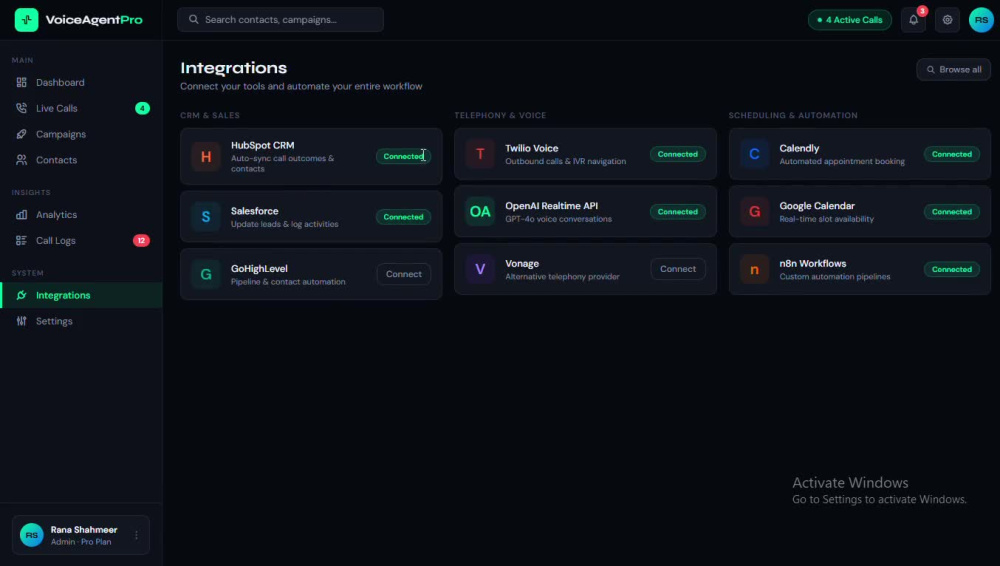Click the Browse all button

953,70
